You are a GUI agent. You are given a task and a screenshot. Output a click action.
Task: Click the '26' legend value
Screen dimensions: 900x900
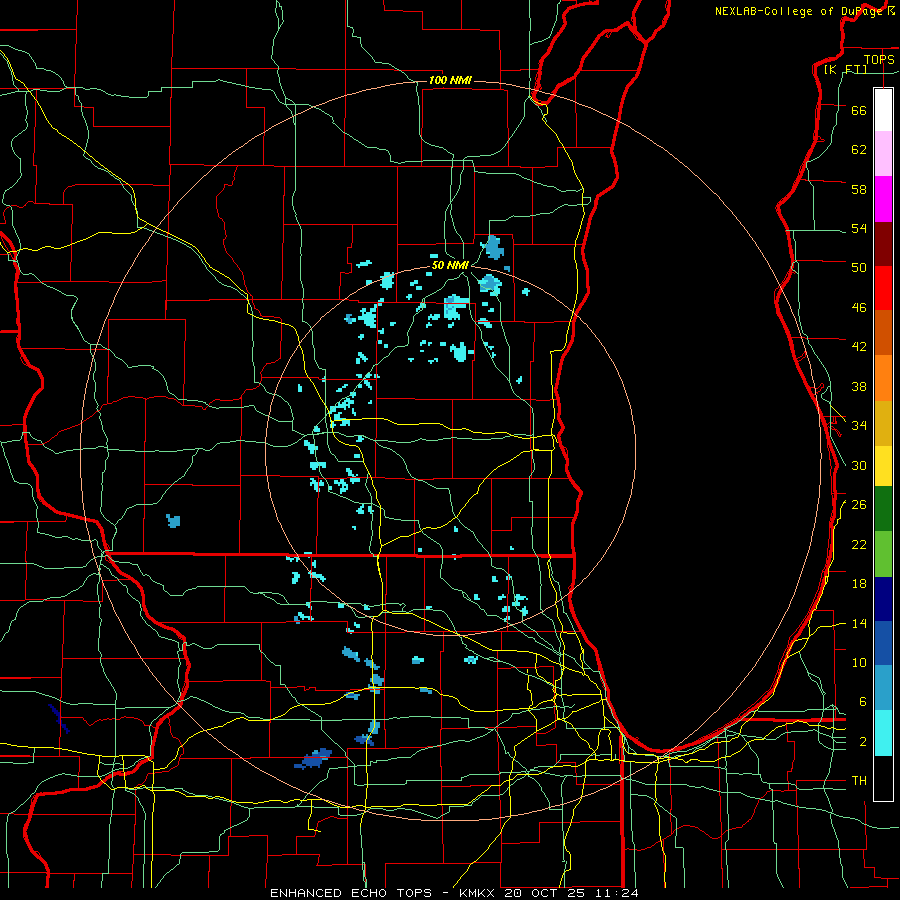[x=859, y=505]
